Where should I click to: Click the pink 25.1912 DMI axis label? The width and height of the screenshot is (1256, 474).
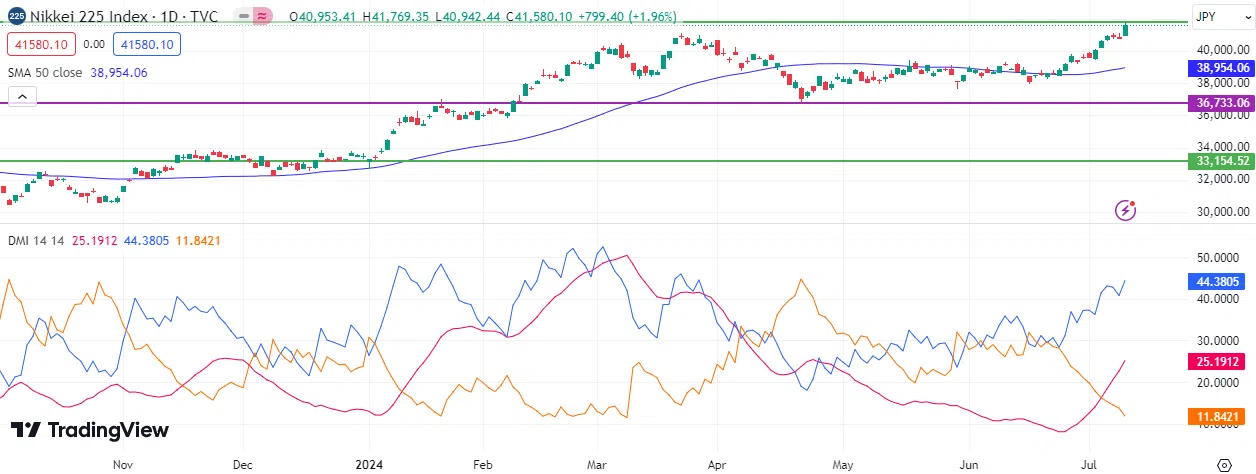[1223, 361]
